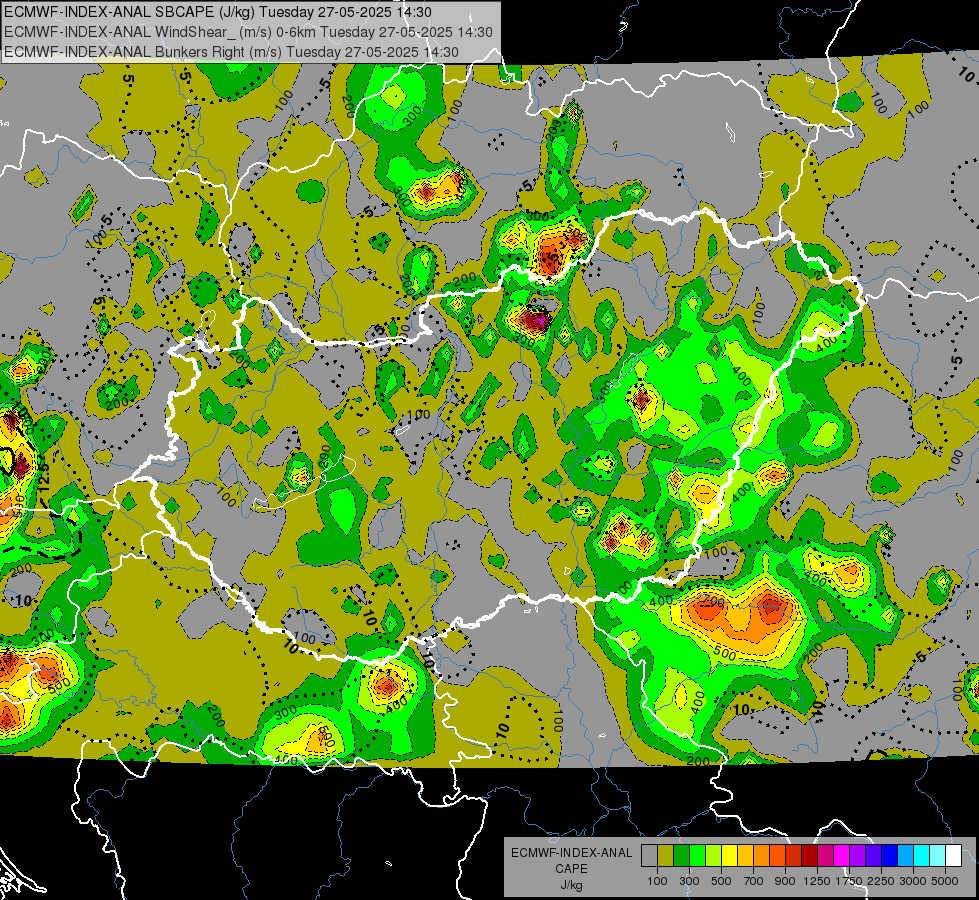The height and width of the screenshot is (900, 979).
Task: Click the CAPE label in legend
Action: pos(571,869)
